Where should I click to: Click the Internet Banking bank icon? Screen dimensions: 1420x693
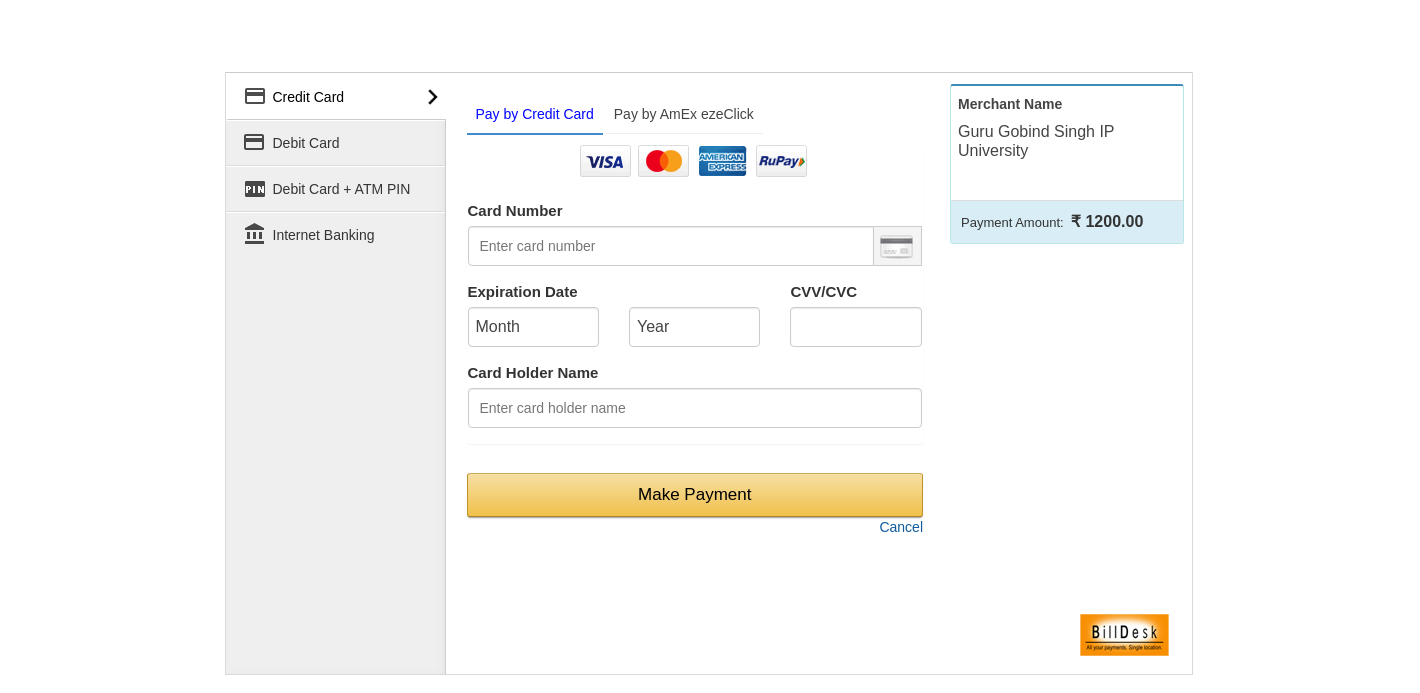coord(255,234)
